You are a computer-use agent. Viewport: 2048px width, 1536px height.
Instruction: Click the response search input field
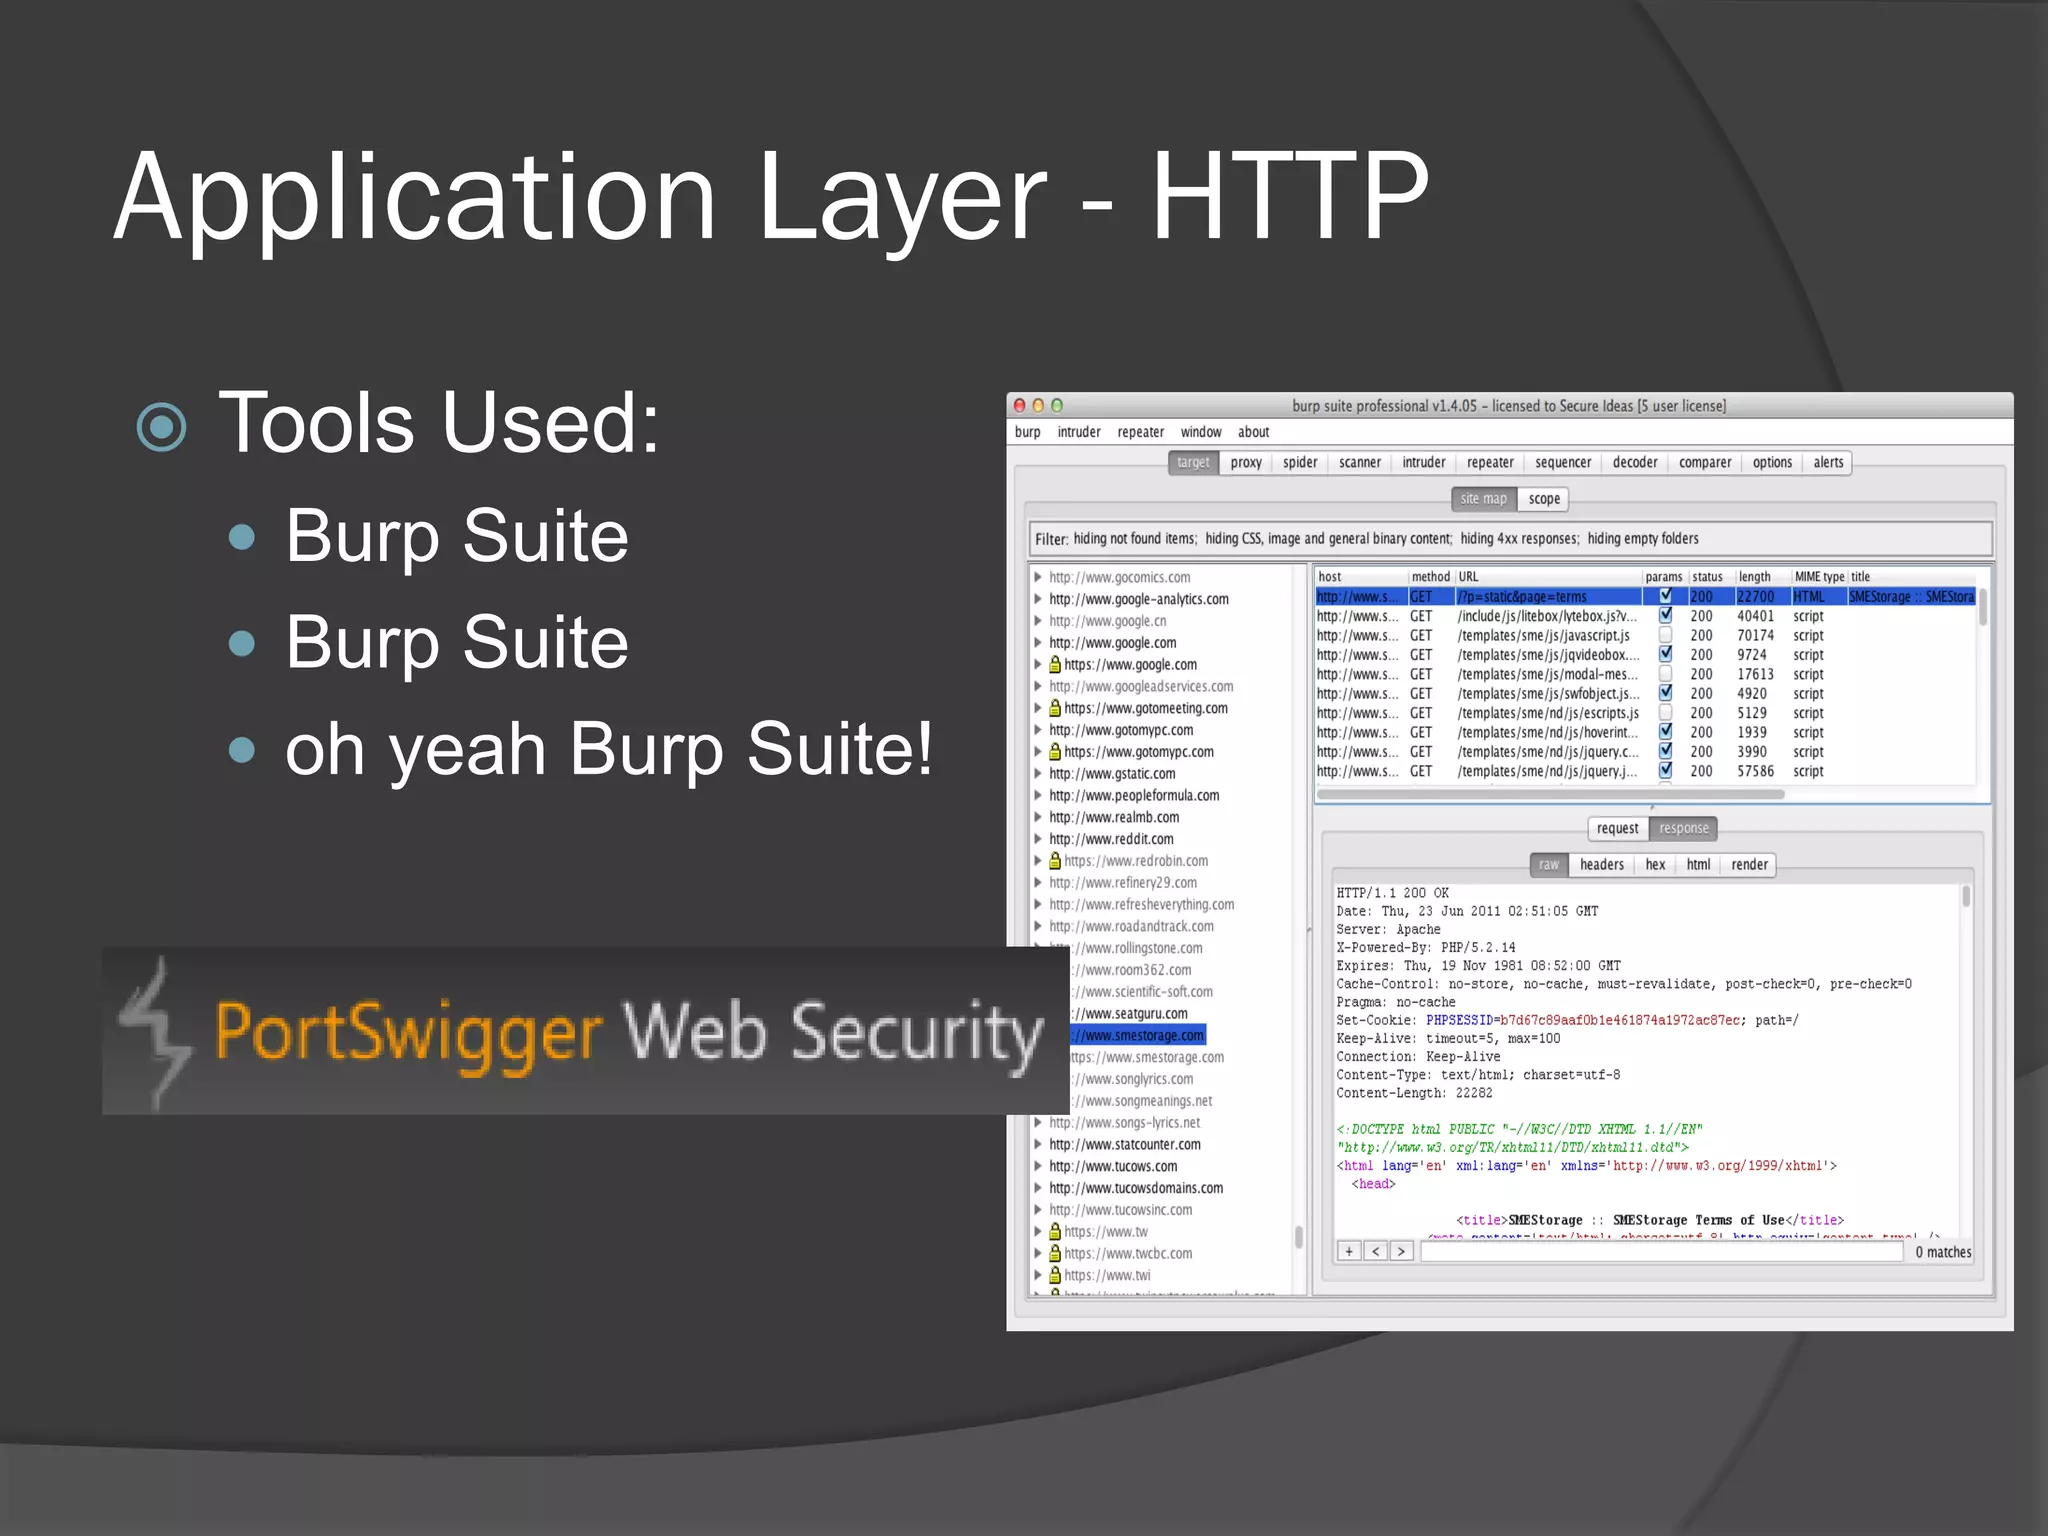1661,1252
